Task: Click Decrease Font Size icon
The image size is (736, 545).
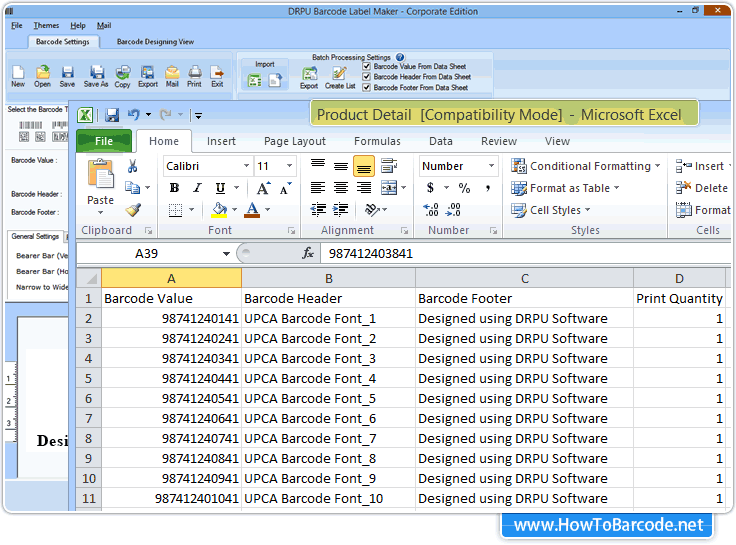Action: 285,188
